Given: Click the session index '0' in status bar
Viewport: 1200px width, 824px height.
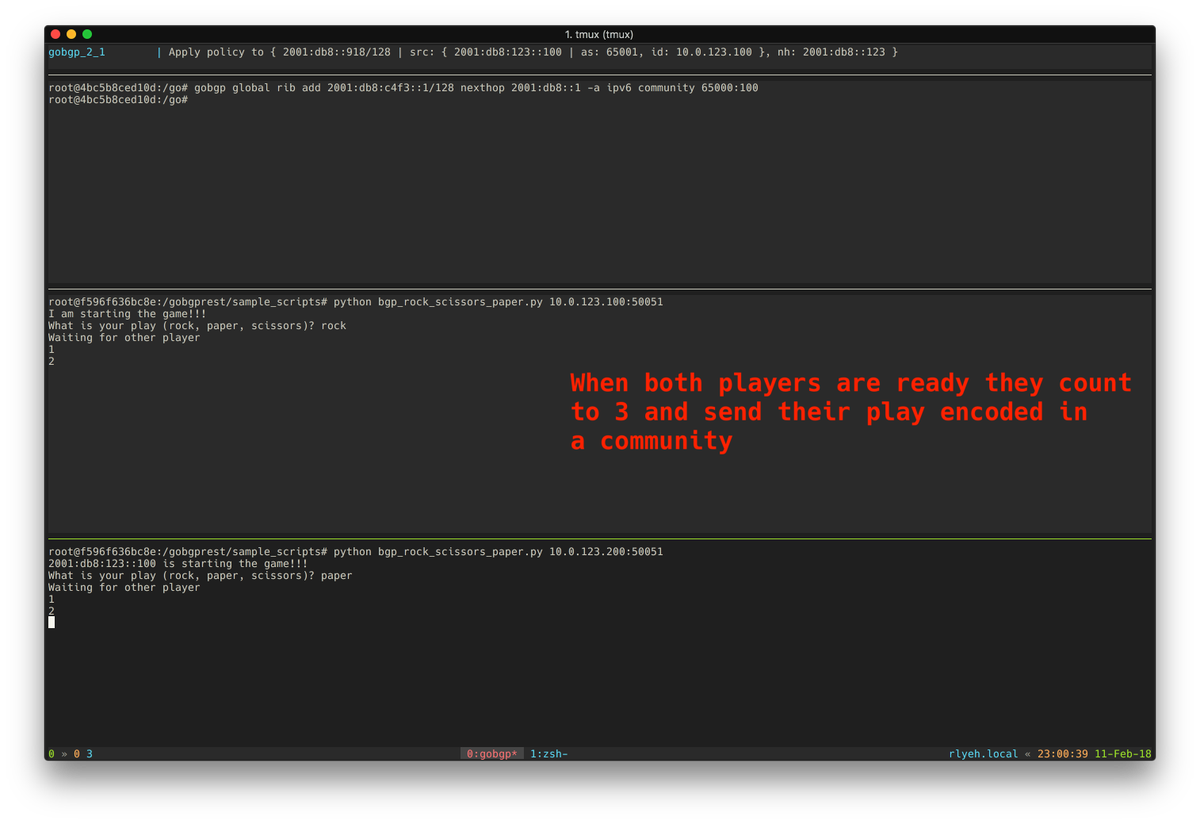Looking at the screenshot, I should (x=51, y=753).
